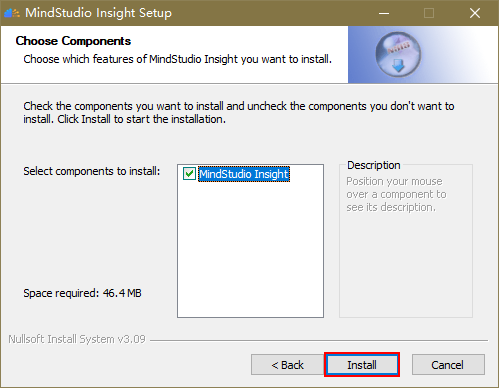The width and height of the screenshot is (499, 388).
Task: Uncheck the MindStudio Insight component checkbox
Action: [189, 174]
